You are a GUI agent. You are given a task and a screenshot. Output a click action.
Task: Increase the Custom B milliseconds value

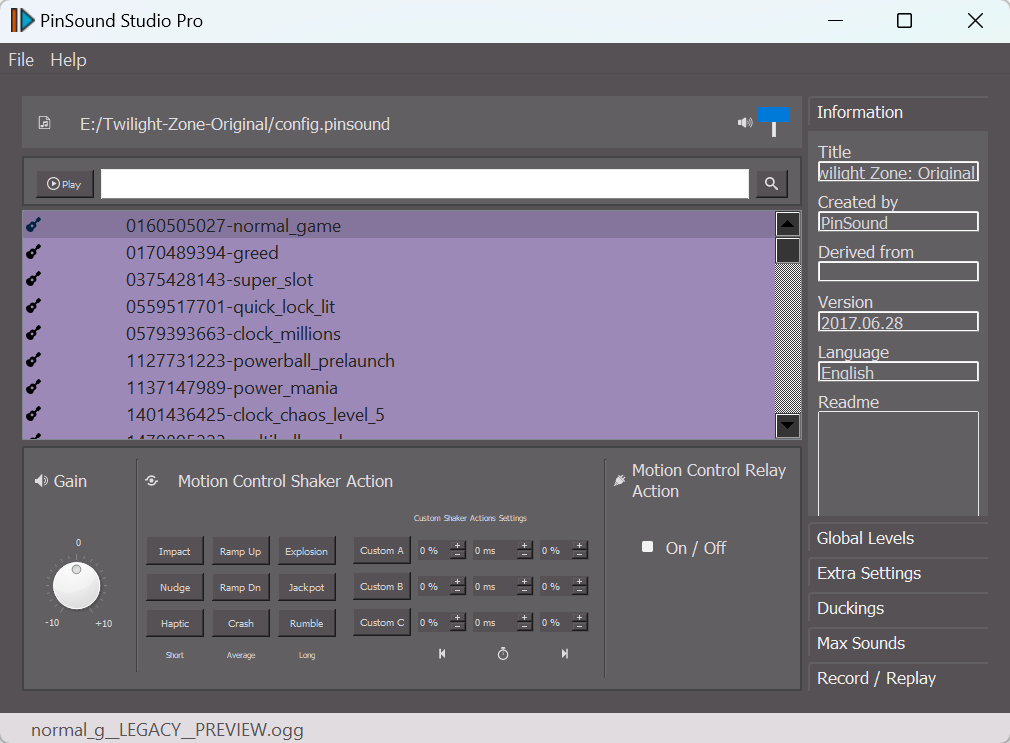click(x=524, y=583)
